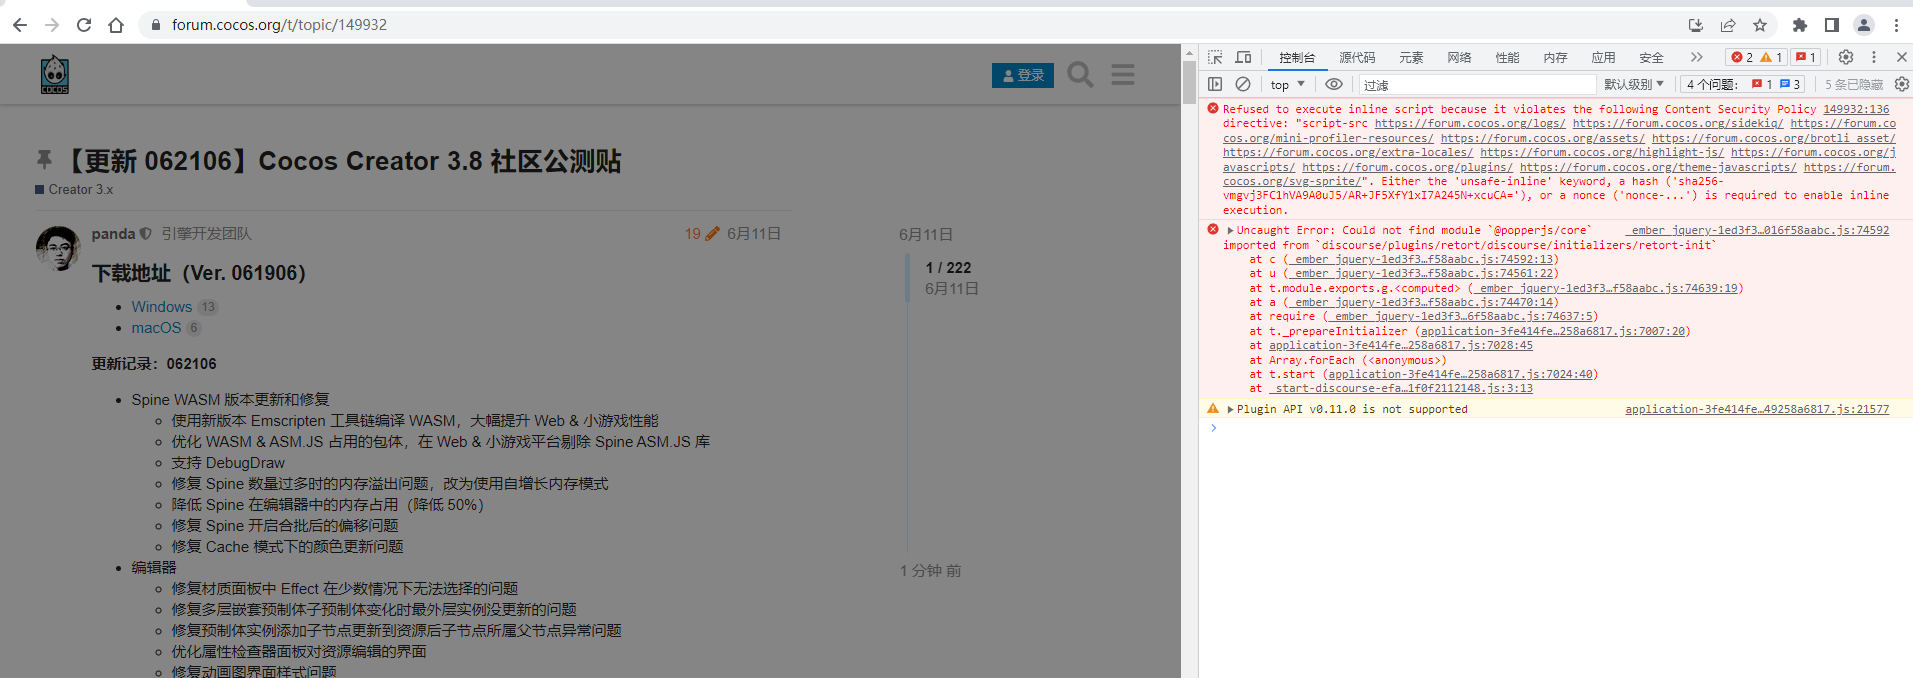The height and width of the screenshot is (678, 1913).
Task: Click the 登录 login button
Action: pos(1023,75)
